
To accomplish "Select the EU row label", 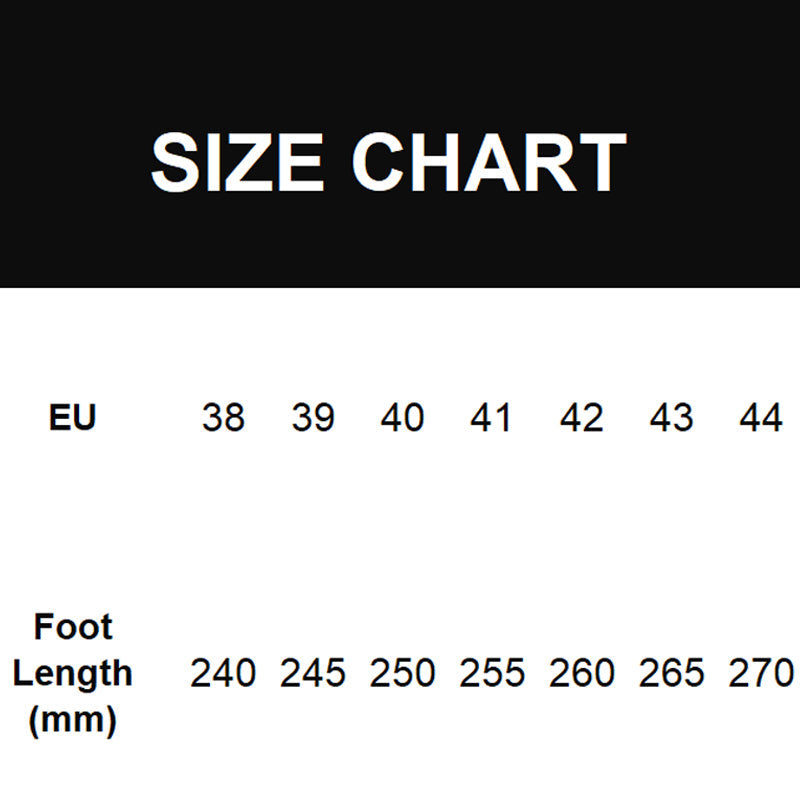I will [x=72, y=417].
